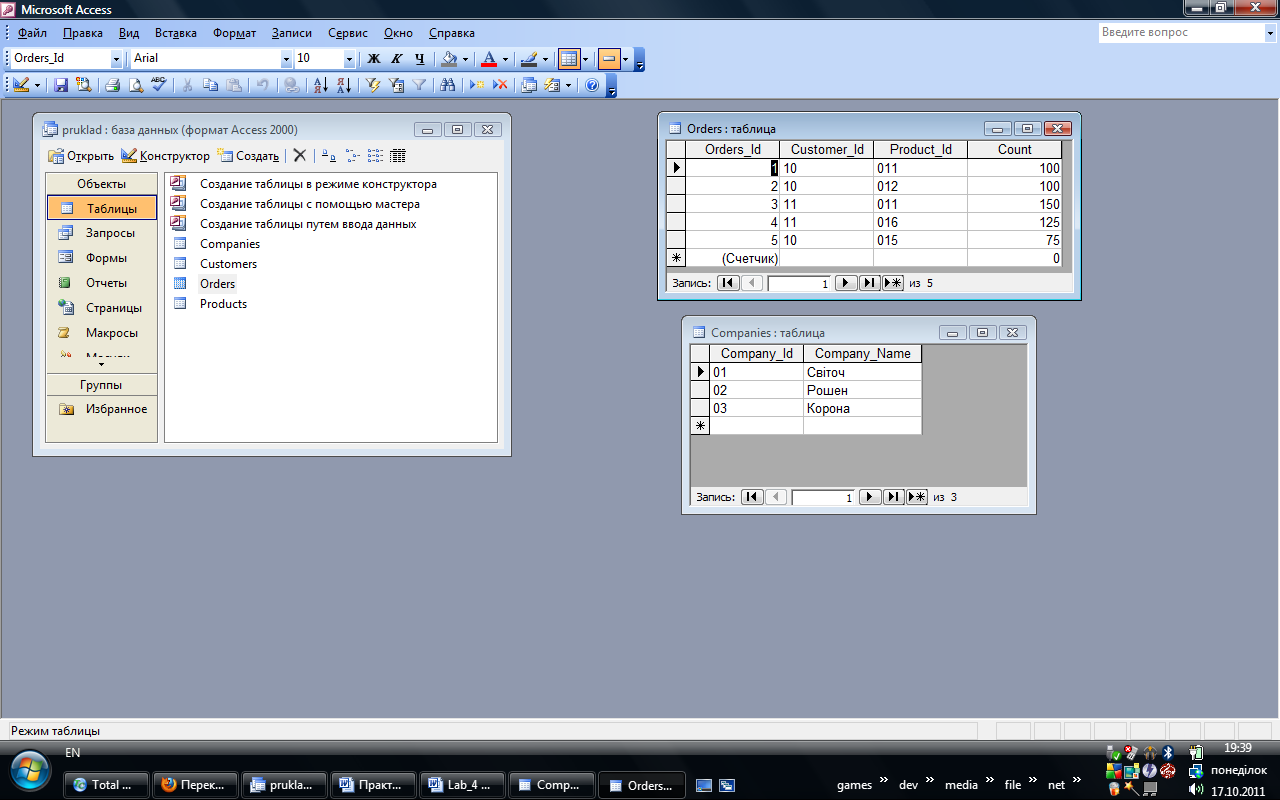Expand the Special Effect dropdown arrow
The image size is (1280, 800).
(x=626, y=59)
